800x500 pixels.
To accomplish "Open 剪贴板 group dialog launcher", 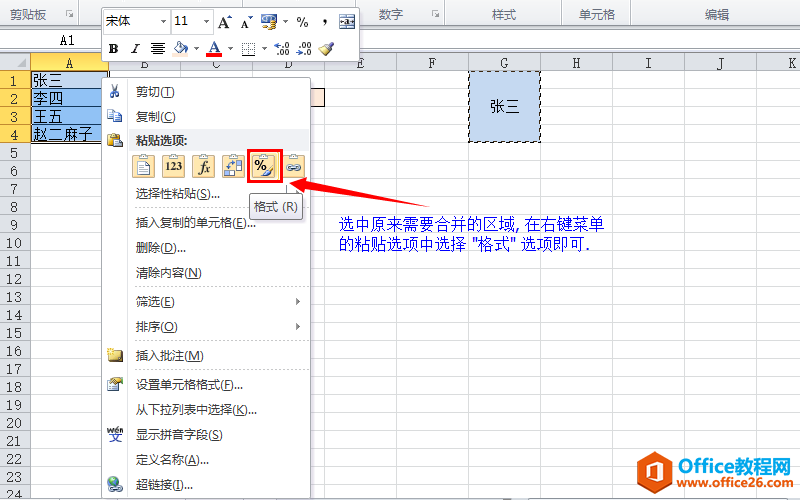I will 69,14.
